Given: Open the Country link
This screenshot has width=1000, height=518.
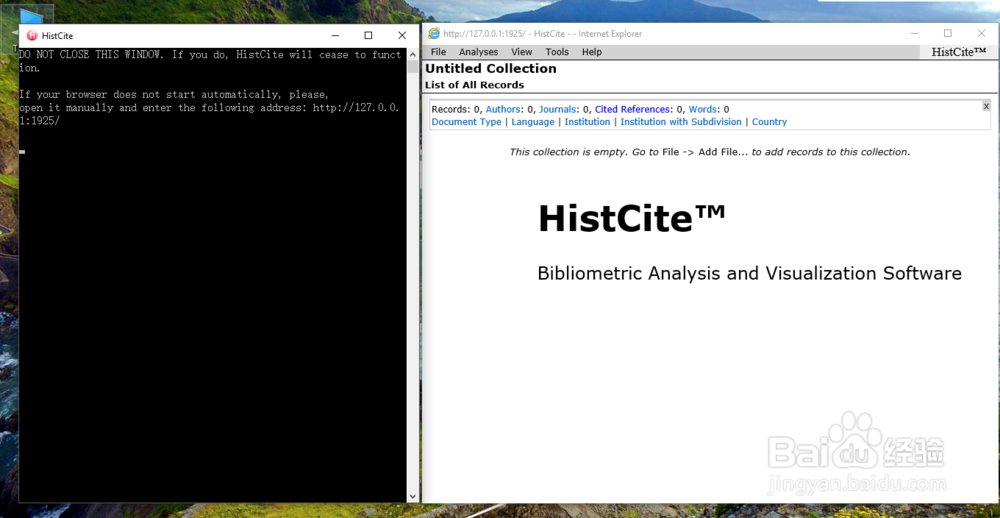Looking at the screenshot, I should coord(769,122).
